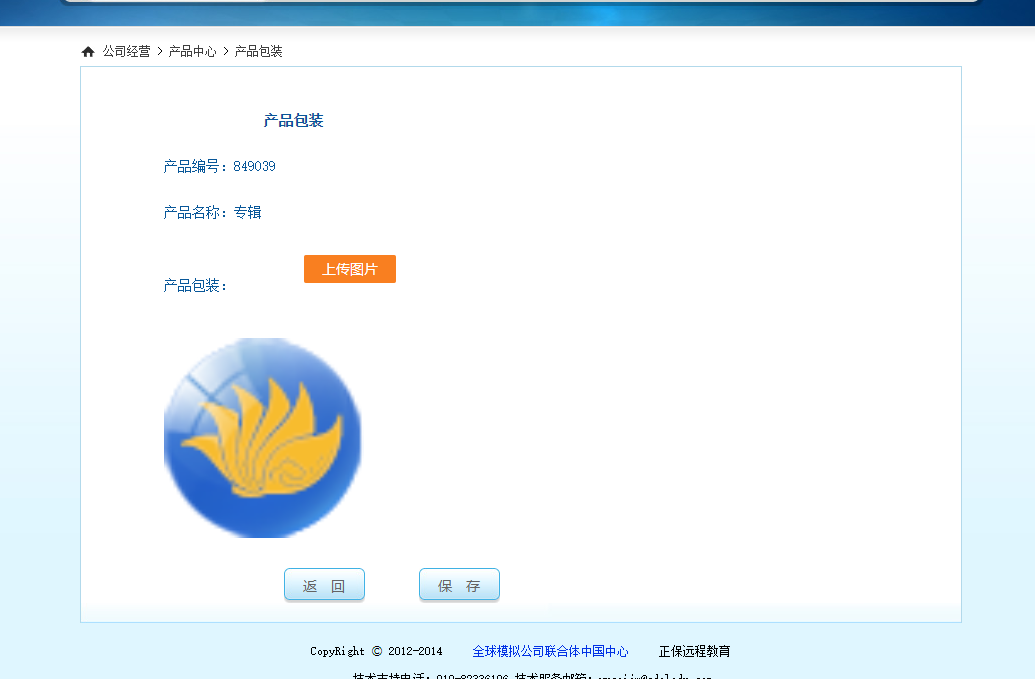1035x679 pixels.
Task: Click the chevron after 产品中心
Action: pos(226,52)
